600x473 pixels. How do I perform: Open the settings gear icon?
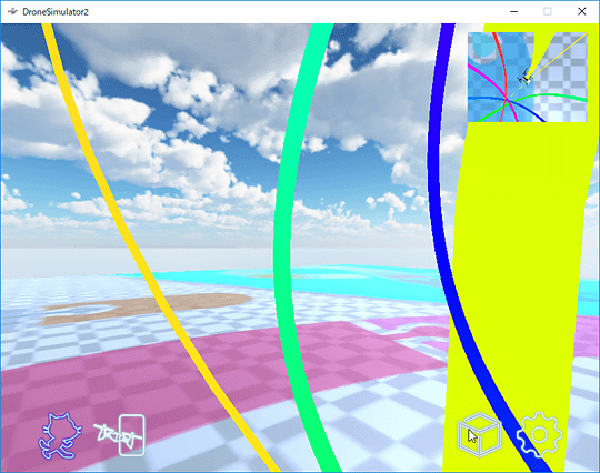tap(540, 434)
